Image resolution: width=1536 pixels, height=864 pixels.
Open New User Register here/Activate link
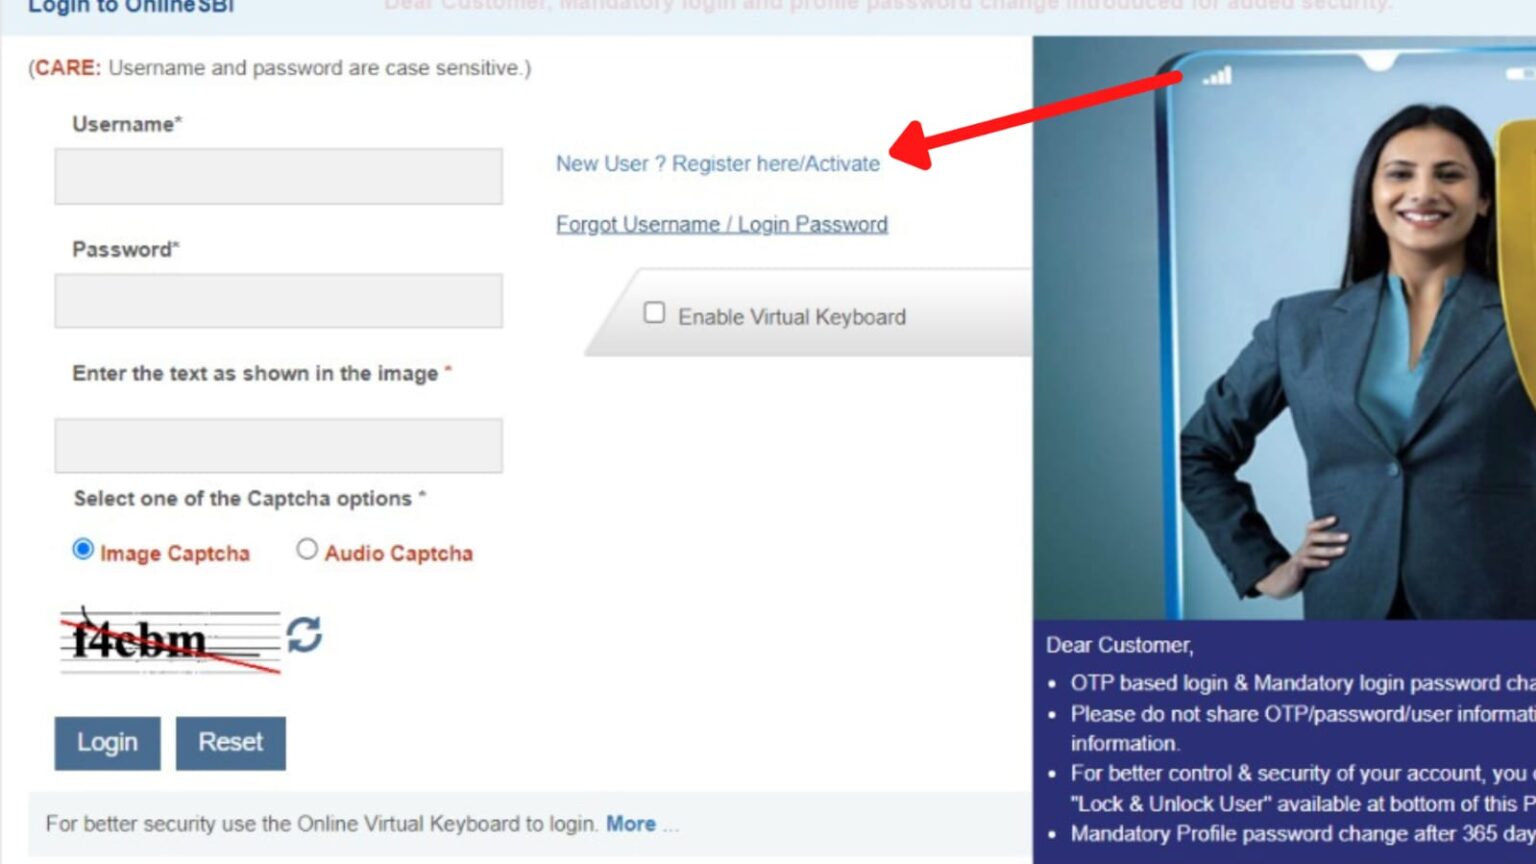pos(717,164)
